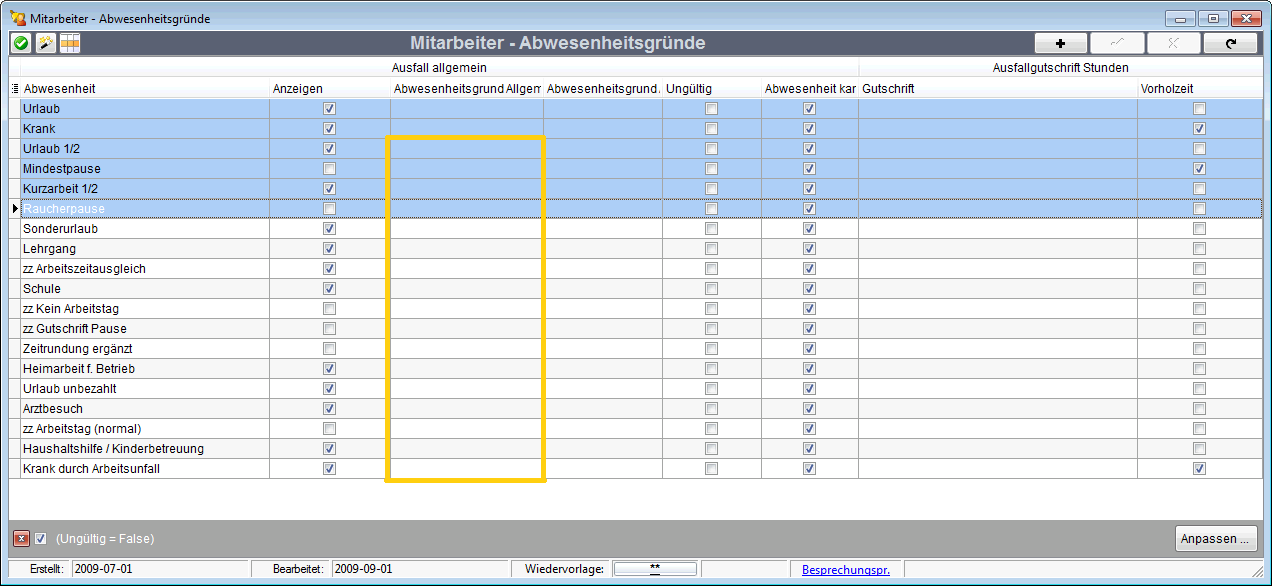Click the Vorholzeit column header
The image size is (1272, 586).
click(1199, 88)
